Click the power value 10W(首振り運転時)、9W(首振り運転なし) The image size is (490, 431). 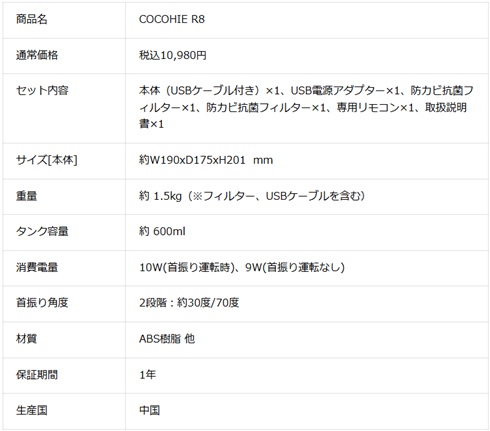pyautogui.click(x=242, y=267)
